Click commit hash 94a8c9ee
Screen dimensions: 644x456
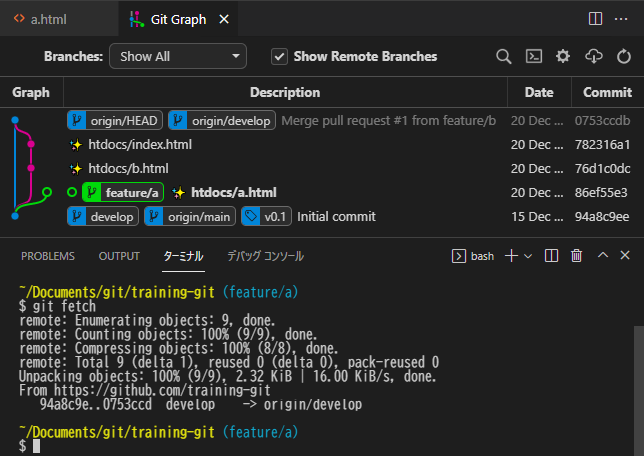tap(602, 216)
